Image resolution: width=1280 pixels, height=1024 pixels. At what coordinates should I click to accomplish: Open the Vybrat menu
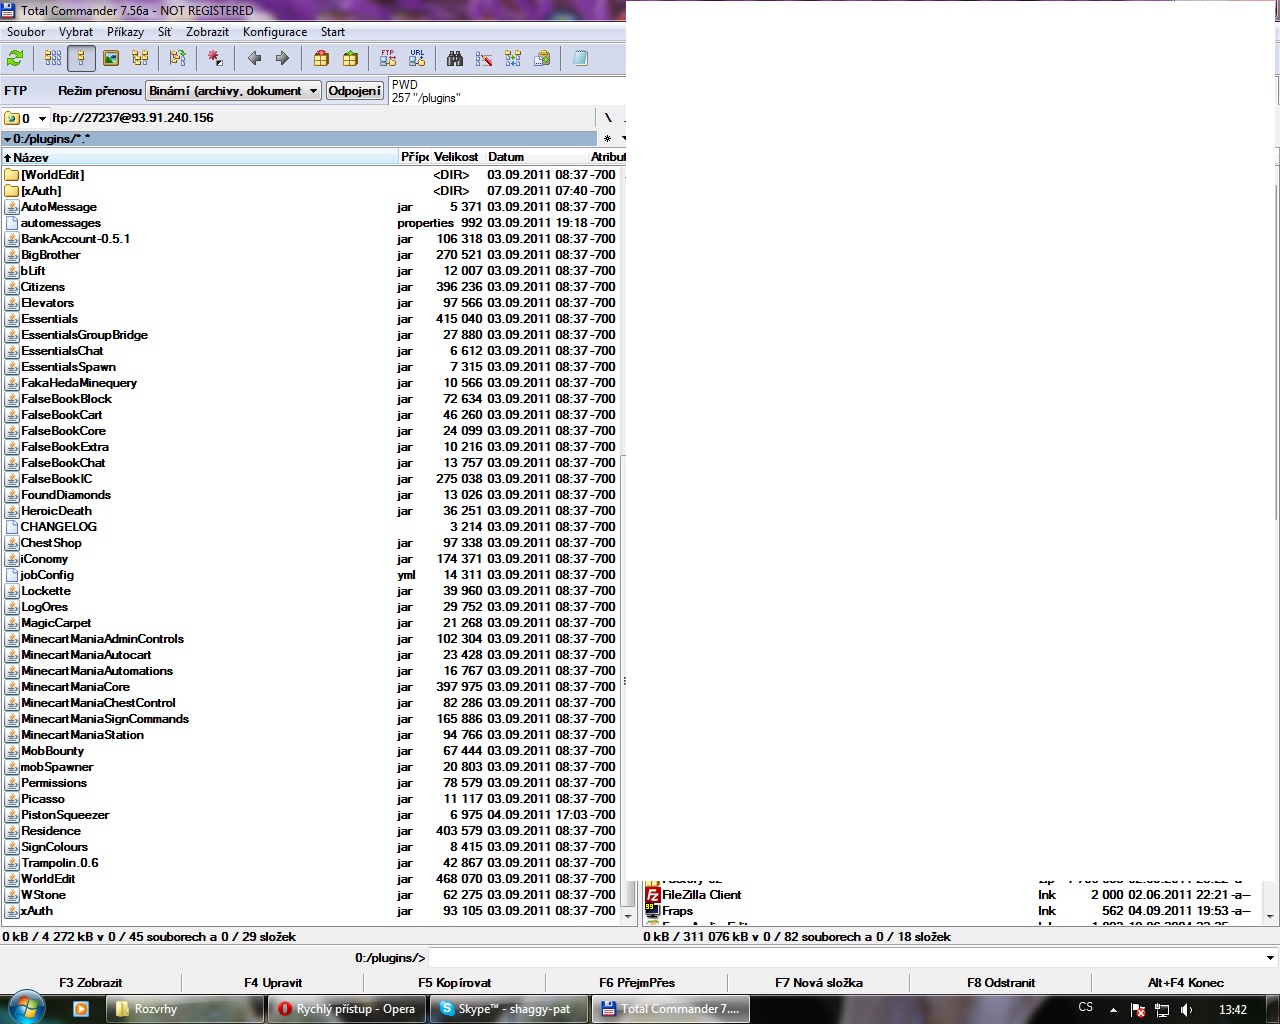click(76, 32)
